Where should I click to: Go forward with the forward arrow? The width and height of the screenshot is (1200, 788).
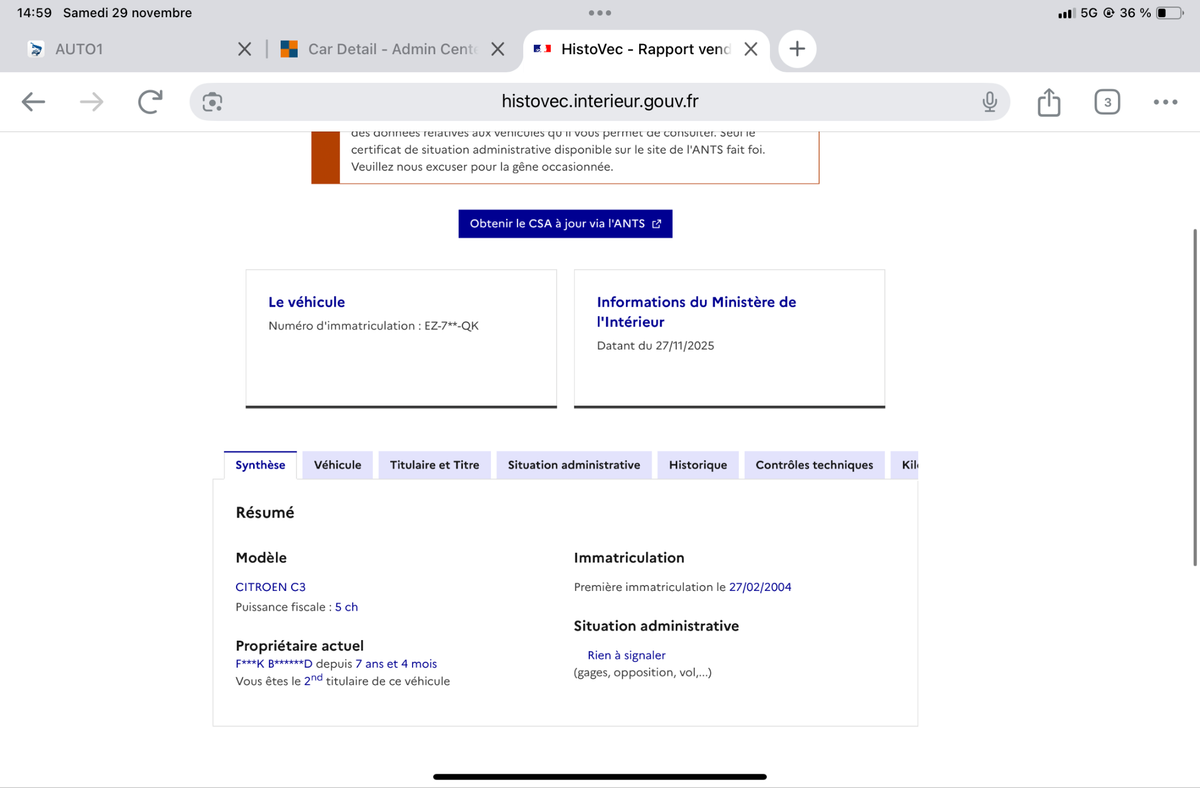(91, 101)
